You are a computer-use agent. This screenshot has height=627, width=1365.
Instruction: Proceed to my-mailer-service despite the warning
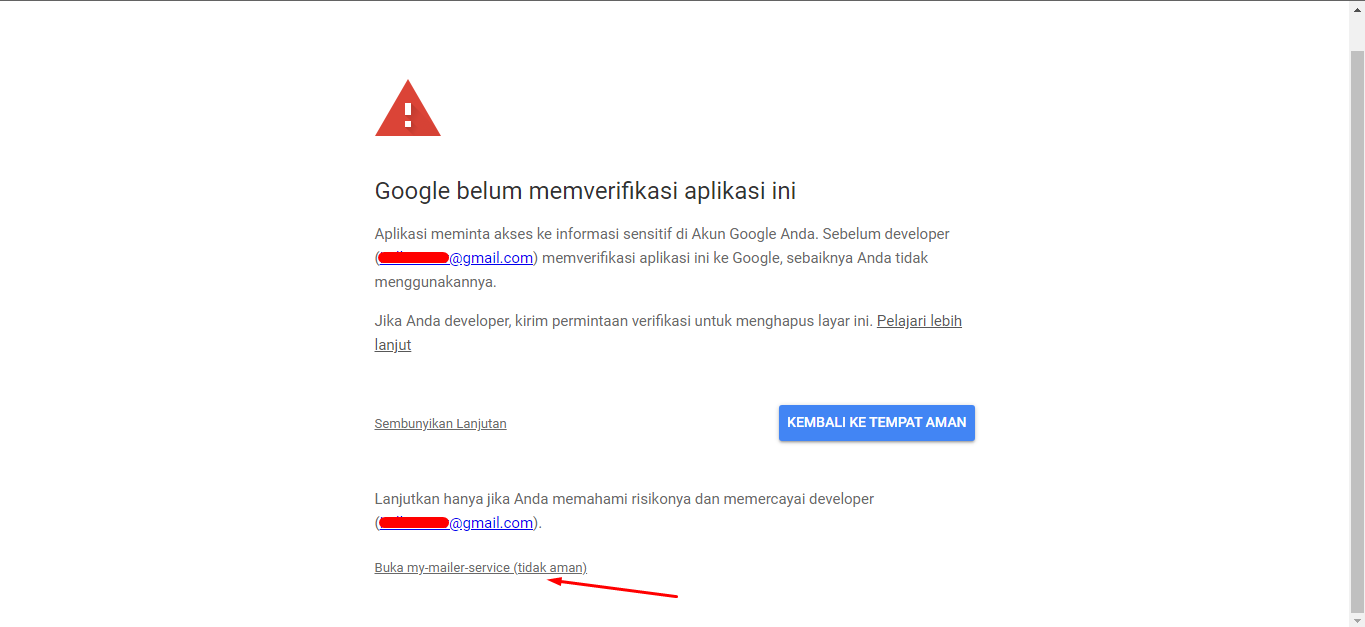[480, 567]
